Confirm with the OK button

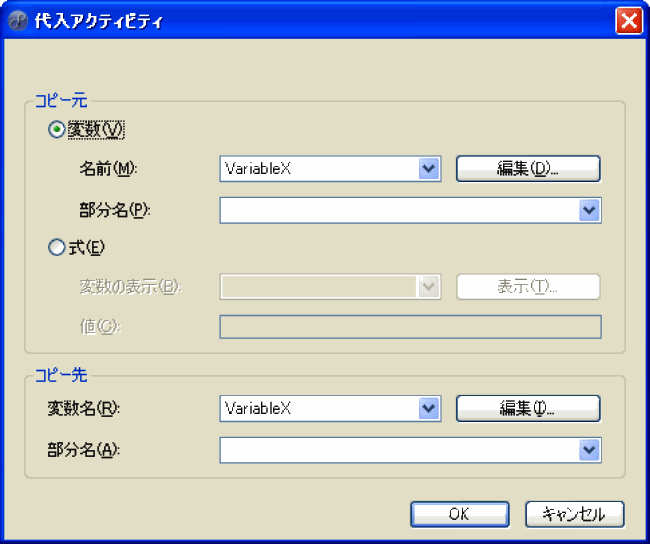[x=460, y=515]
